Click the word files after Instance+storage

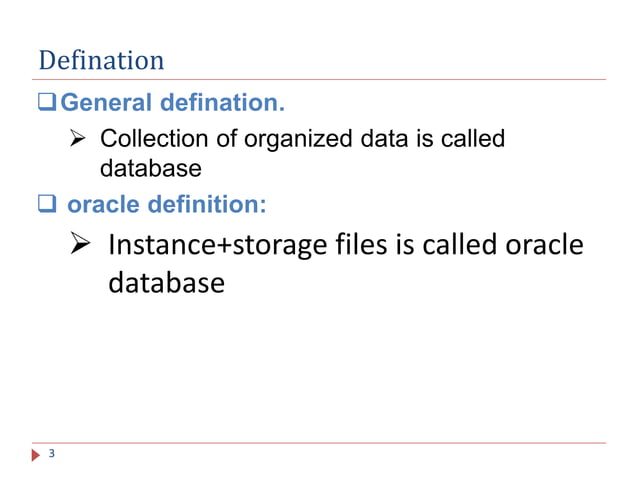click(361, 244)
